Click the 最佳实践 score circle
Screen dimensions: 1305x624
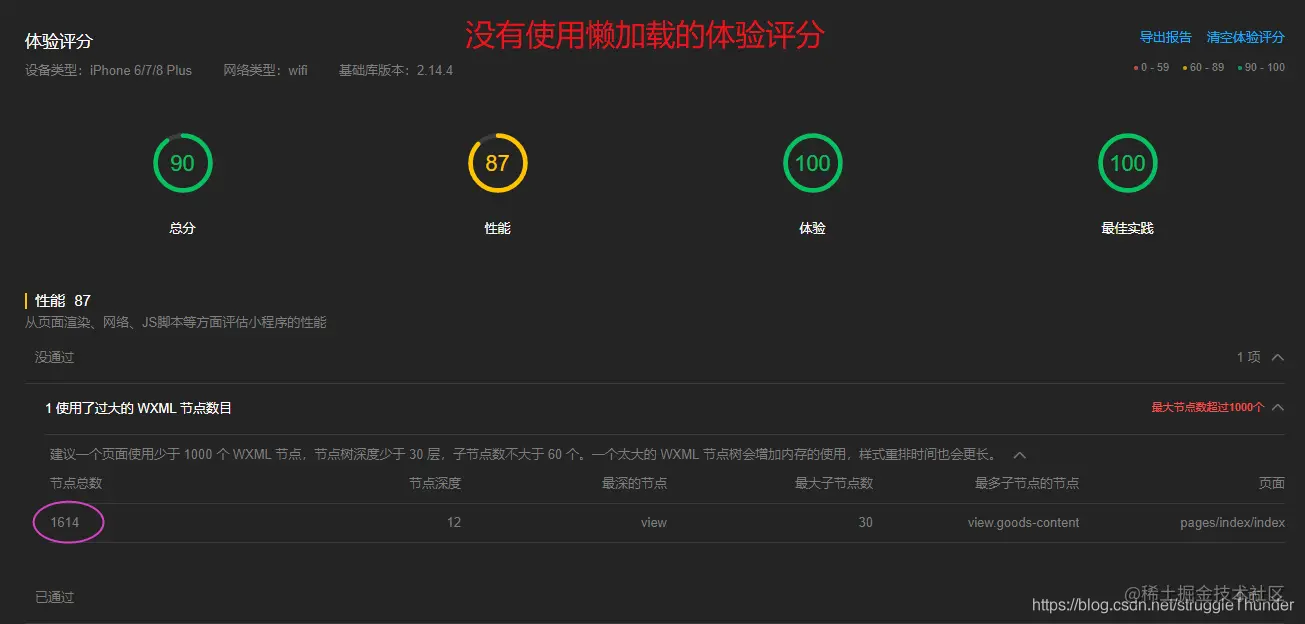pyautogui.click(x=1127, y=163)
